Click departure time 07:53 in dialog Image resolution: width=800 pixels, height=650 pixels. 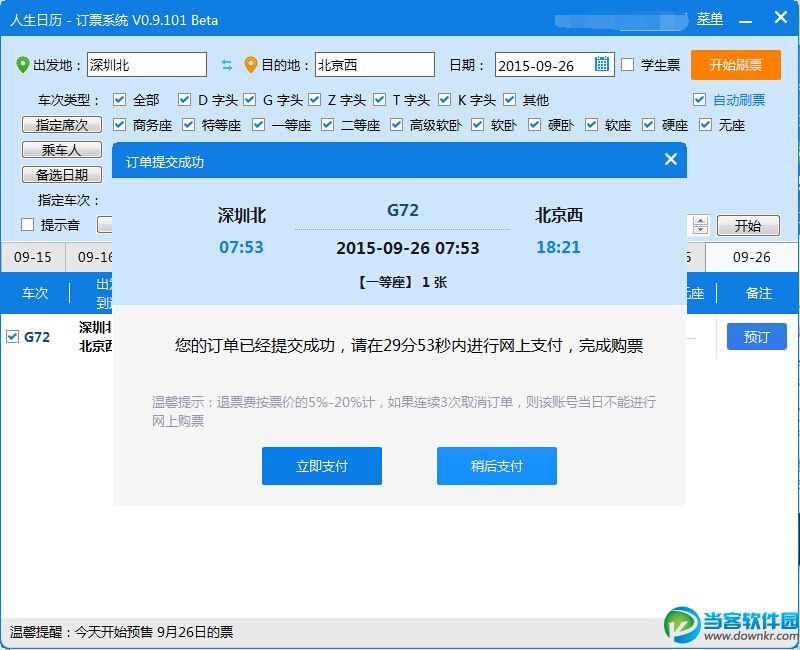coord(241,247)
